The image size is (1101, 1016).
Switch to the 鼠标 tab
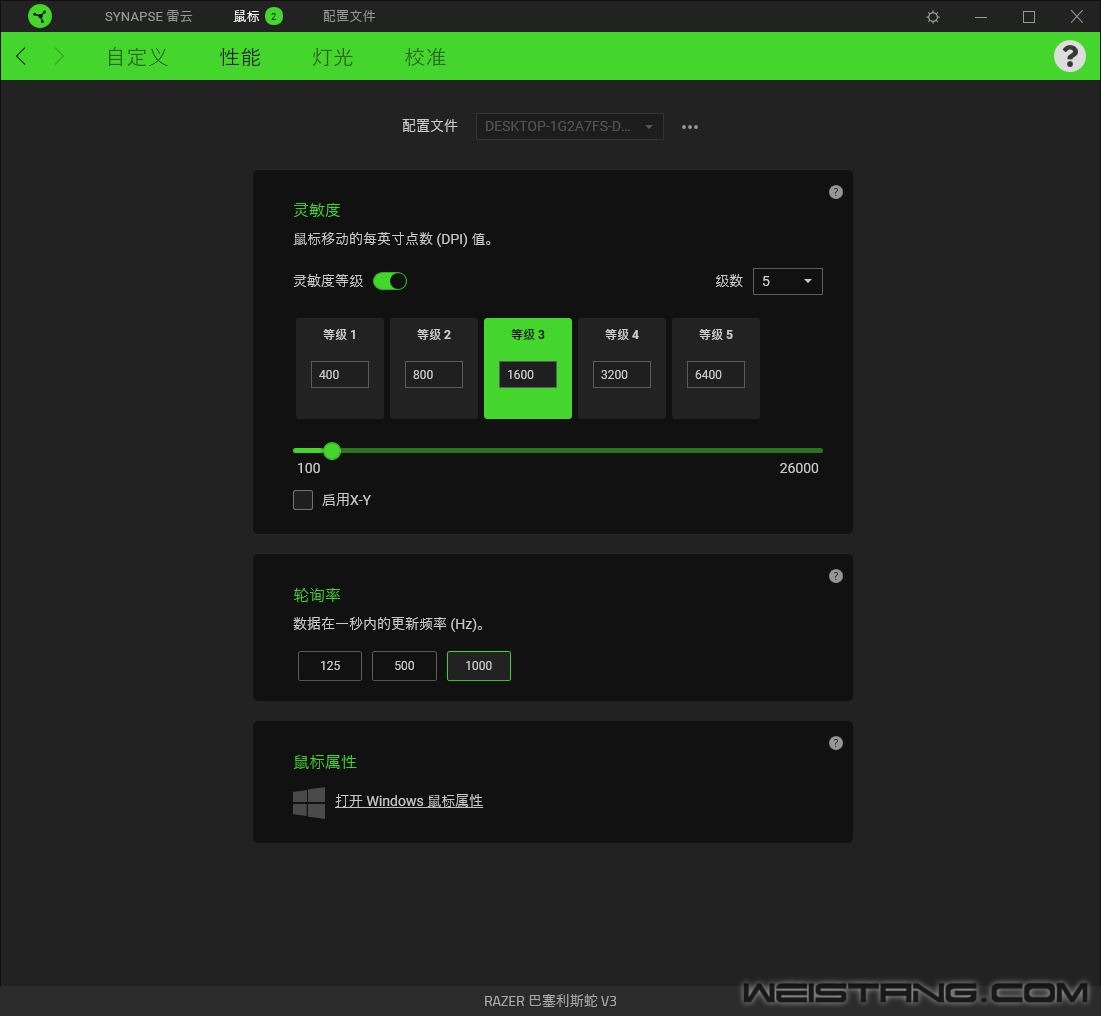pyautogui.click(x=246, y=16)
